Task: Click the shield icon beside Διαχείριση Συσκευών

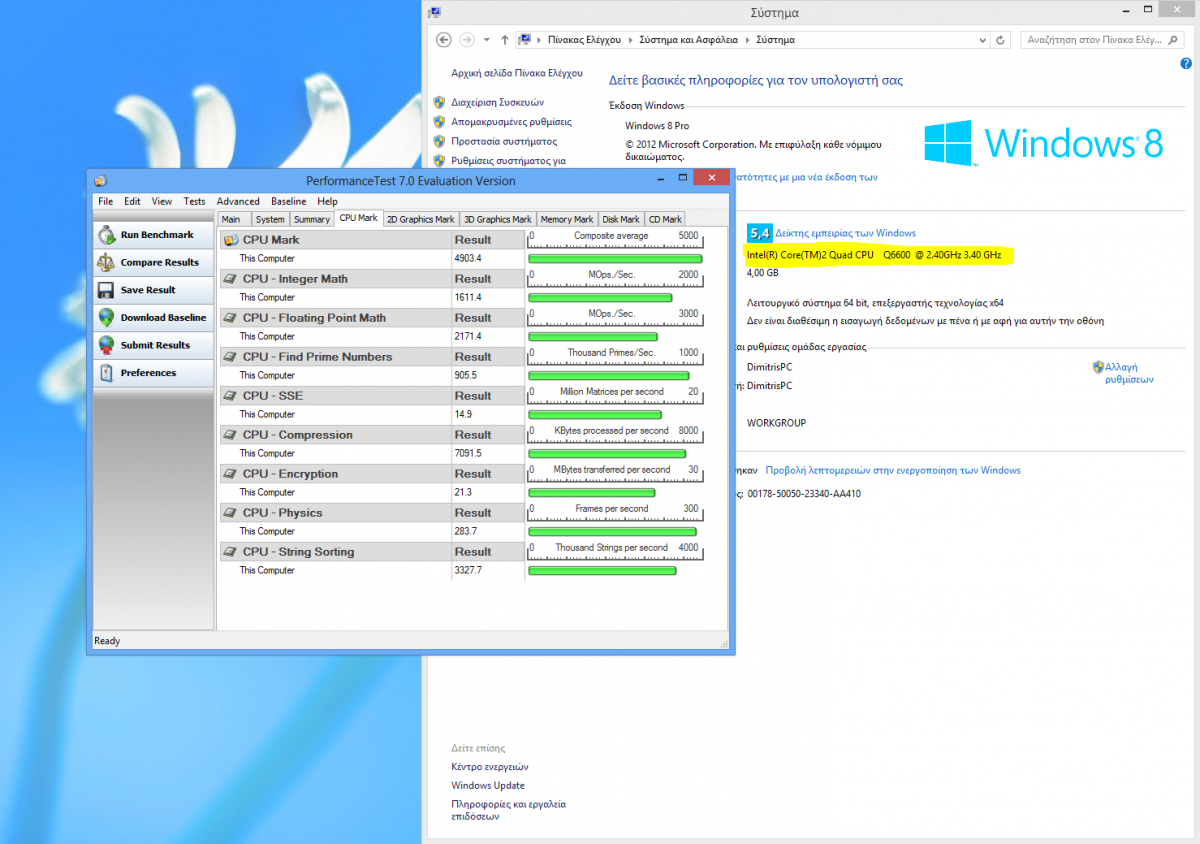Action: coord(439,102)
